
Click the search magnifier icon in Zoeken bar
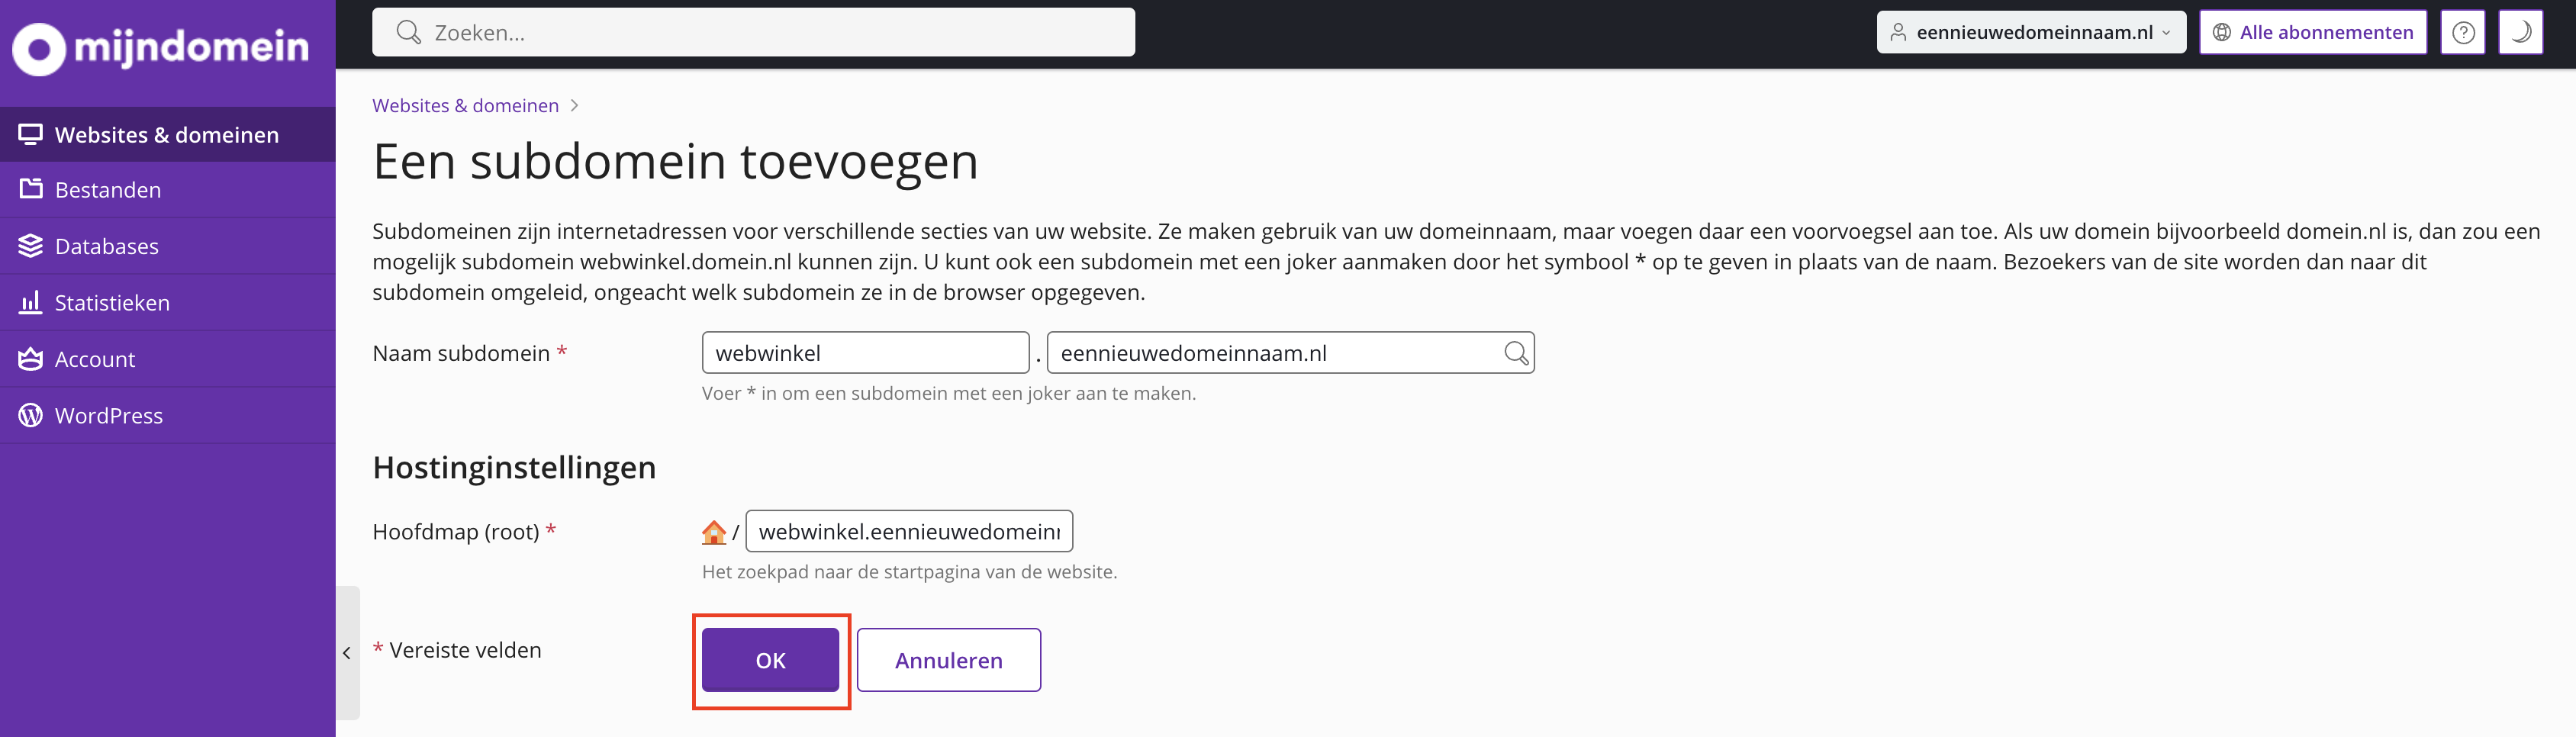click(408, 32)
